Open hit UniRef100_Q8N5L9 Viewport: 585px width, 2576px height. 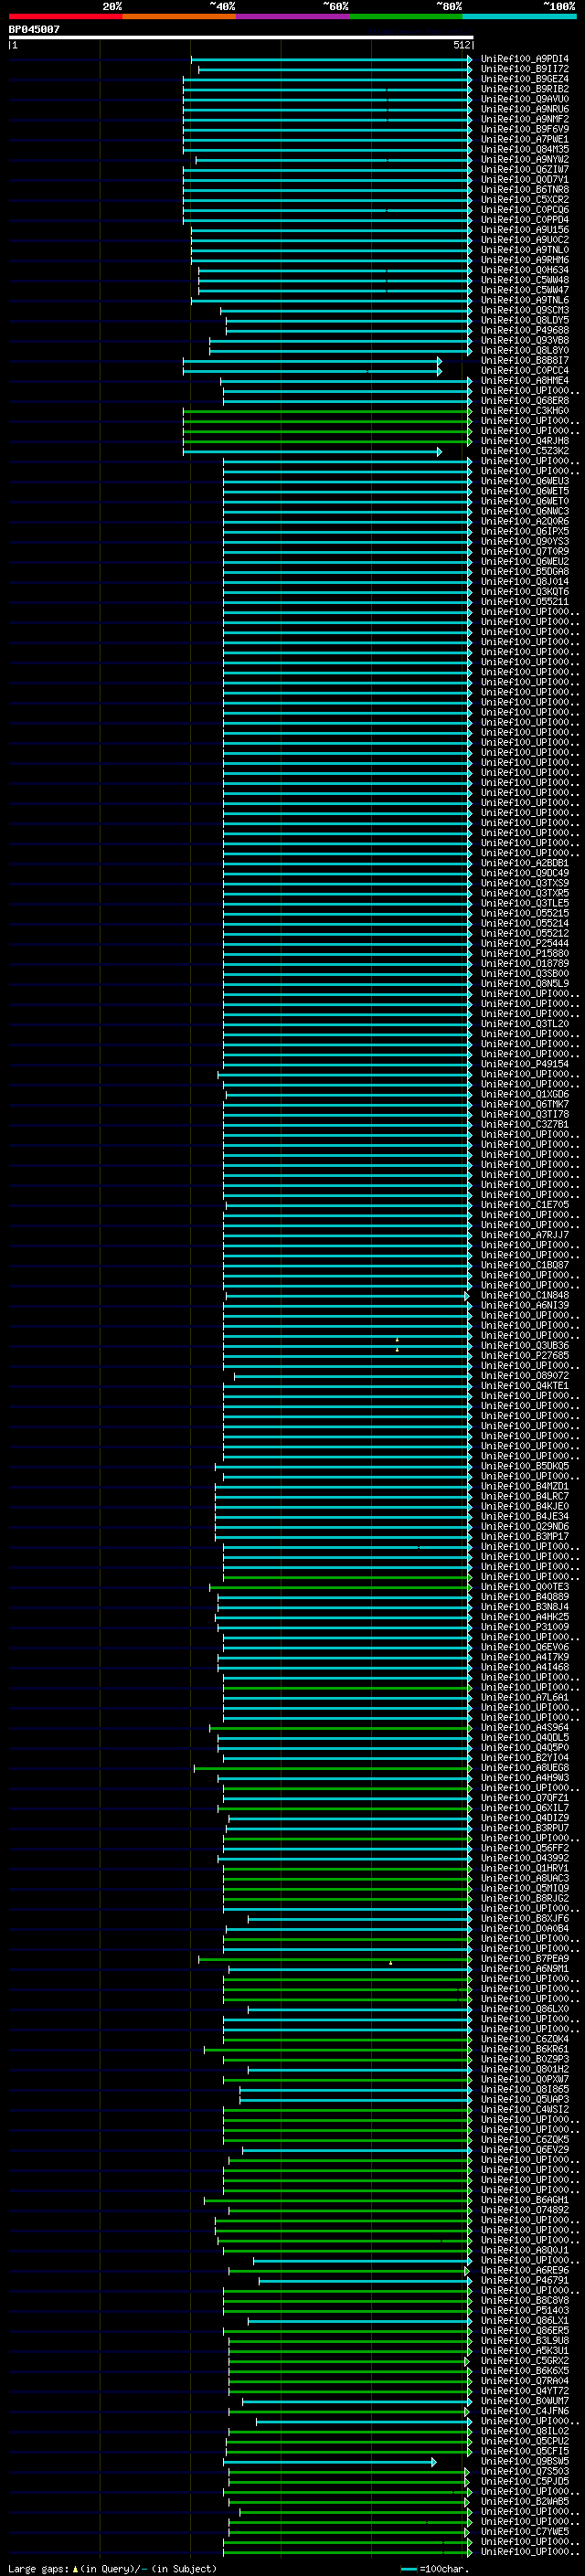(525, 984)
